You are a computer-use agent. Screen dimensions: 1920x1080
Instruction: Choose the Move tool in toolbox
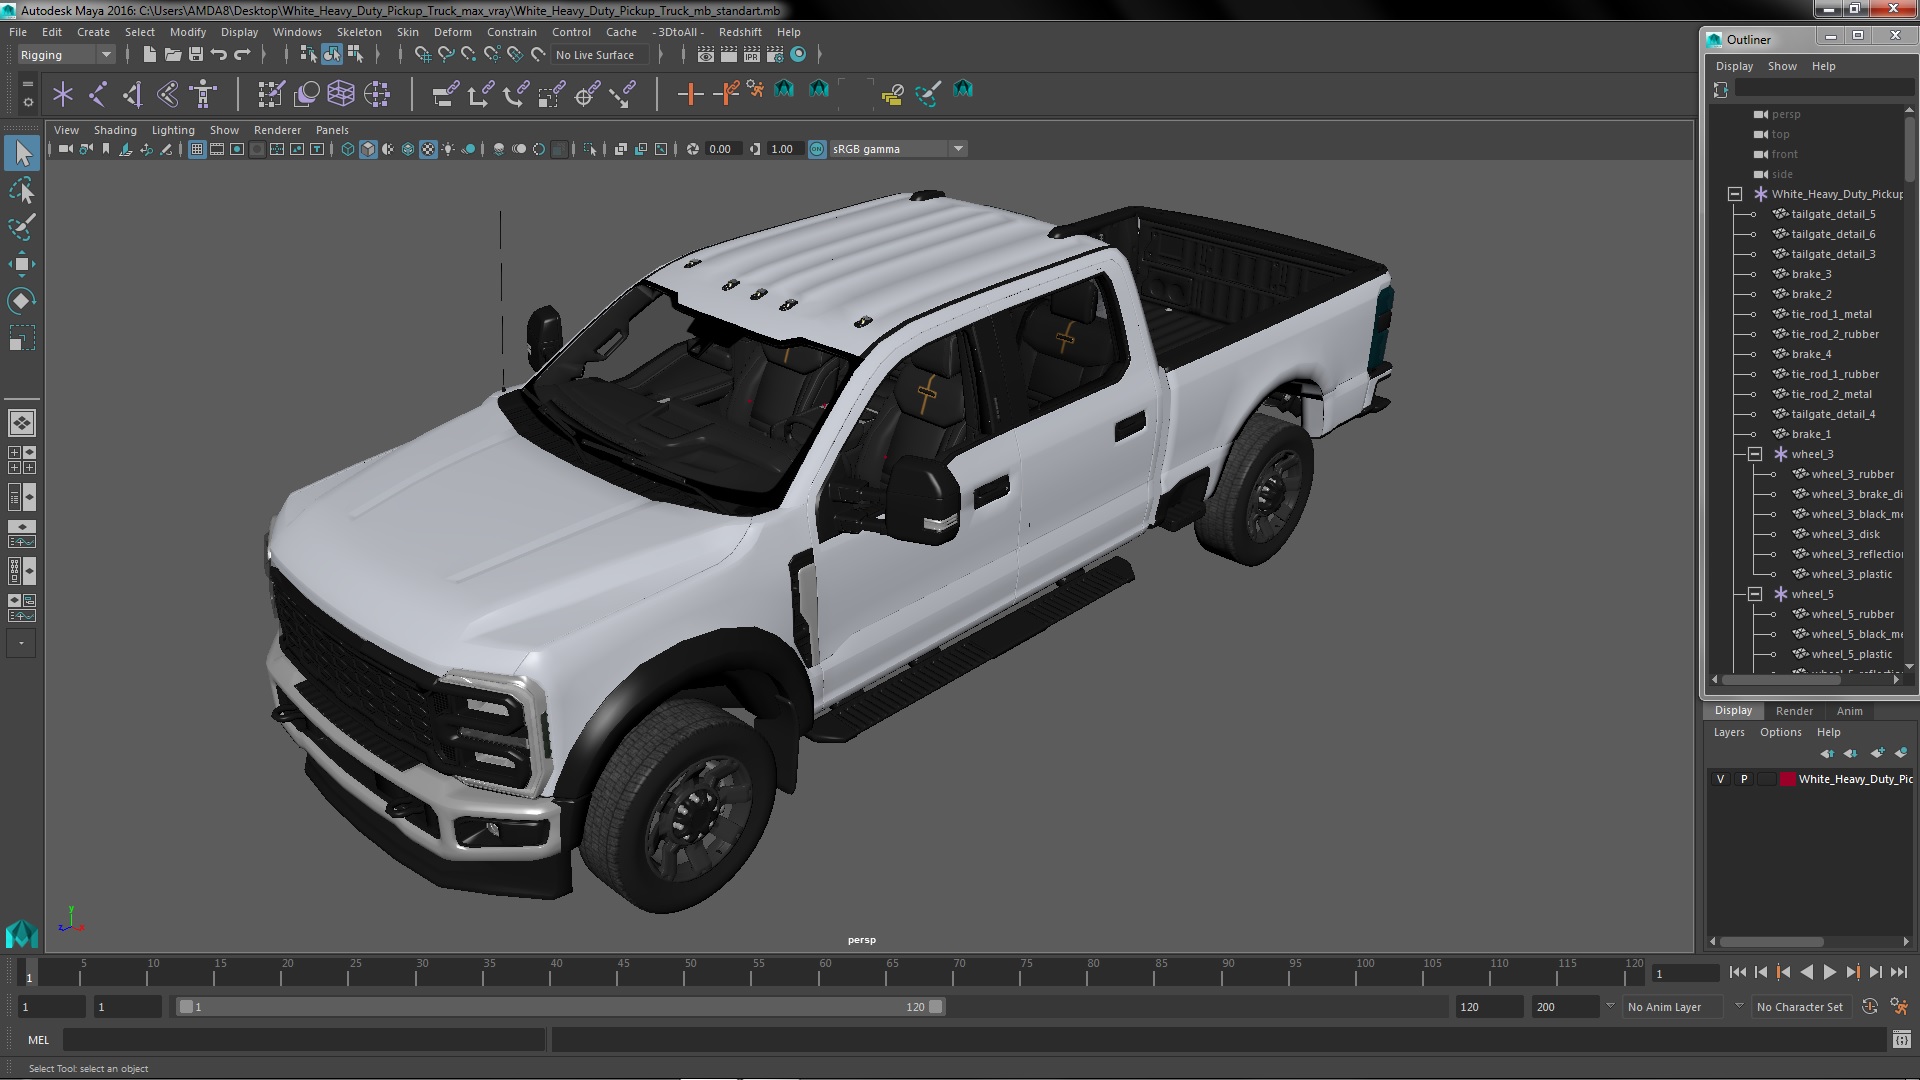coord(22,264)
